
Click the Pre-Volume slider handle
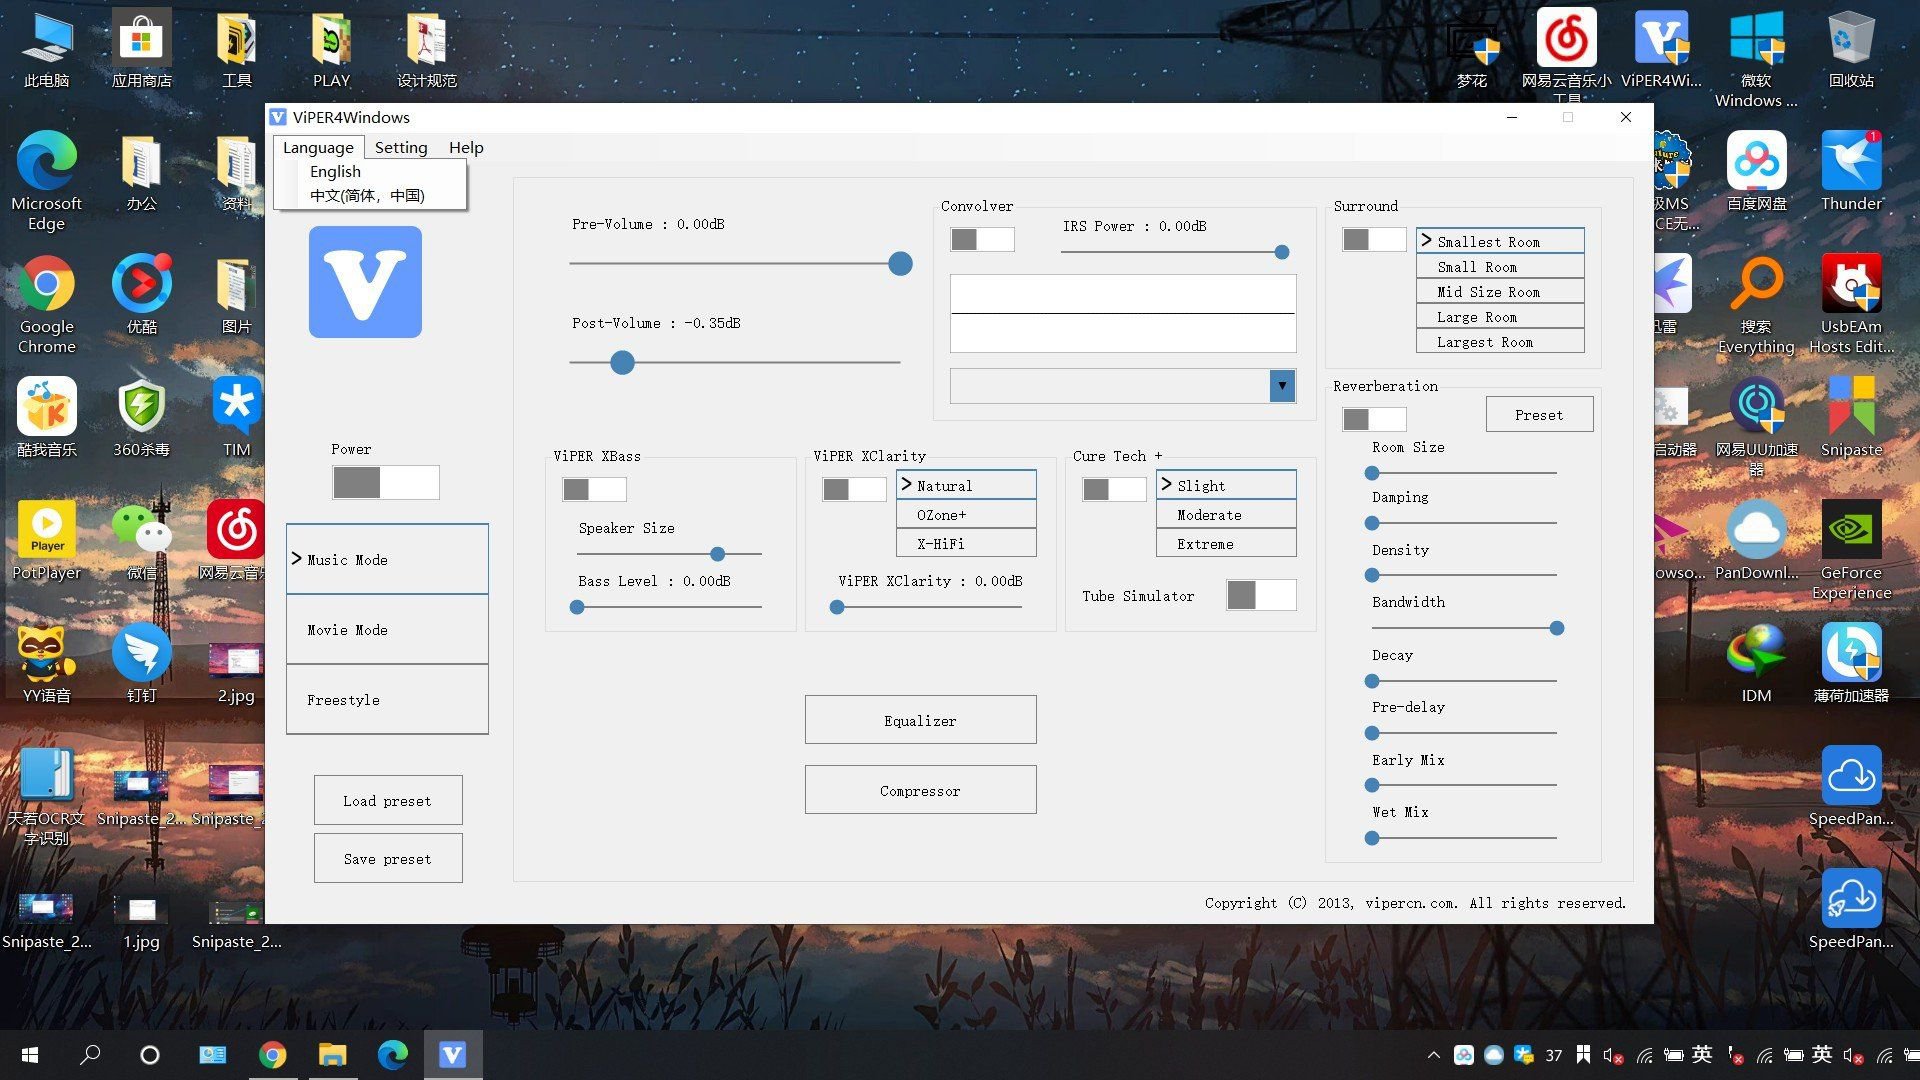(900, 263)
